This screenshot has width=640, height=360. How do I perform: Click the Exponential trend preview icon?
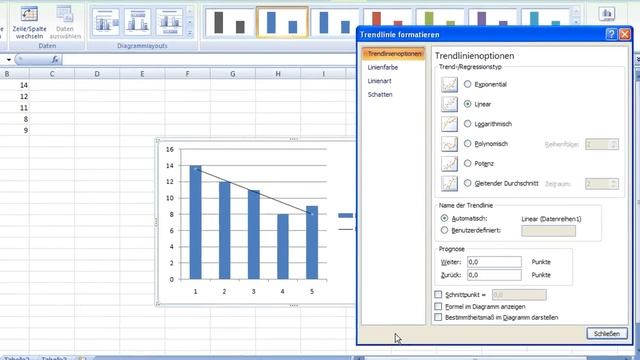click(449, 84)
